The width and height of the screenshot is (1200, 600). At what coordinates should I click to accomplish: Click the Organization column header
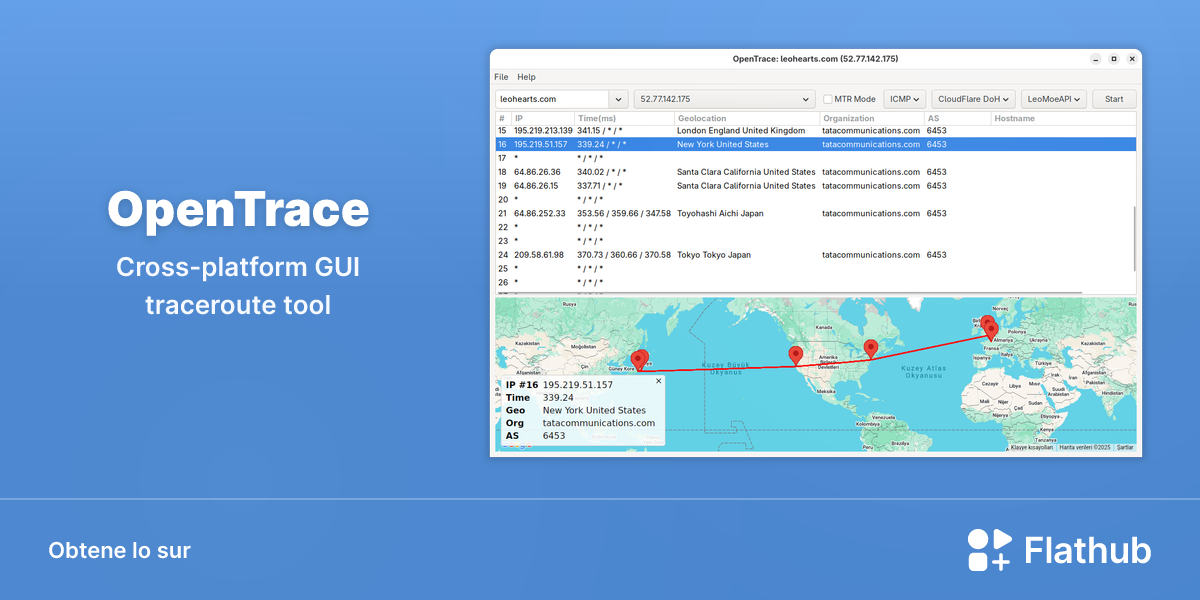(871, 118)
